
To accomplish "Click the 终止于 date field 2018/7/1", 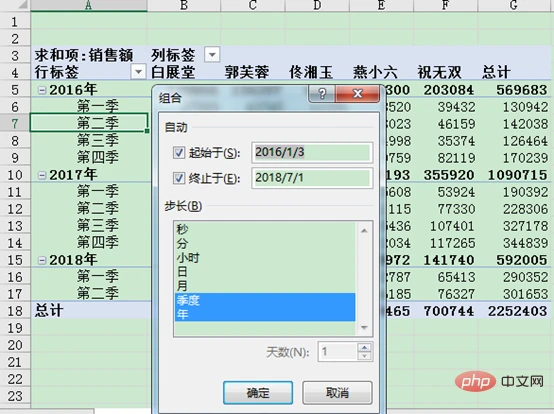I will point(312,178).
